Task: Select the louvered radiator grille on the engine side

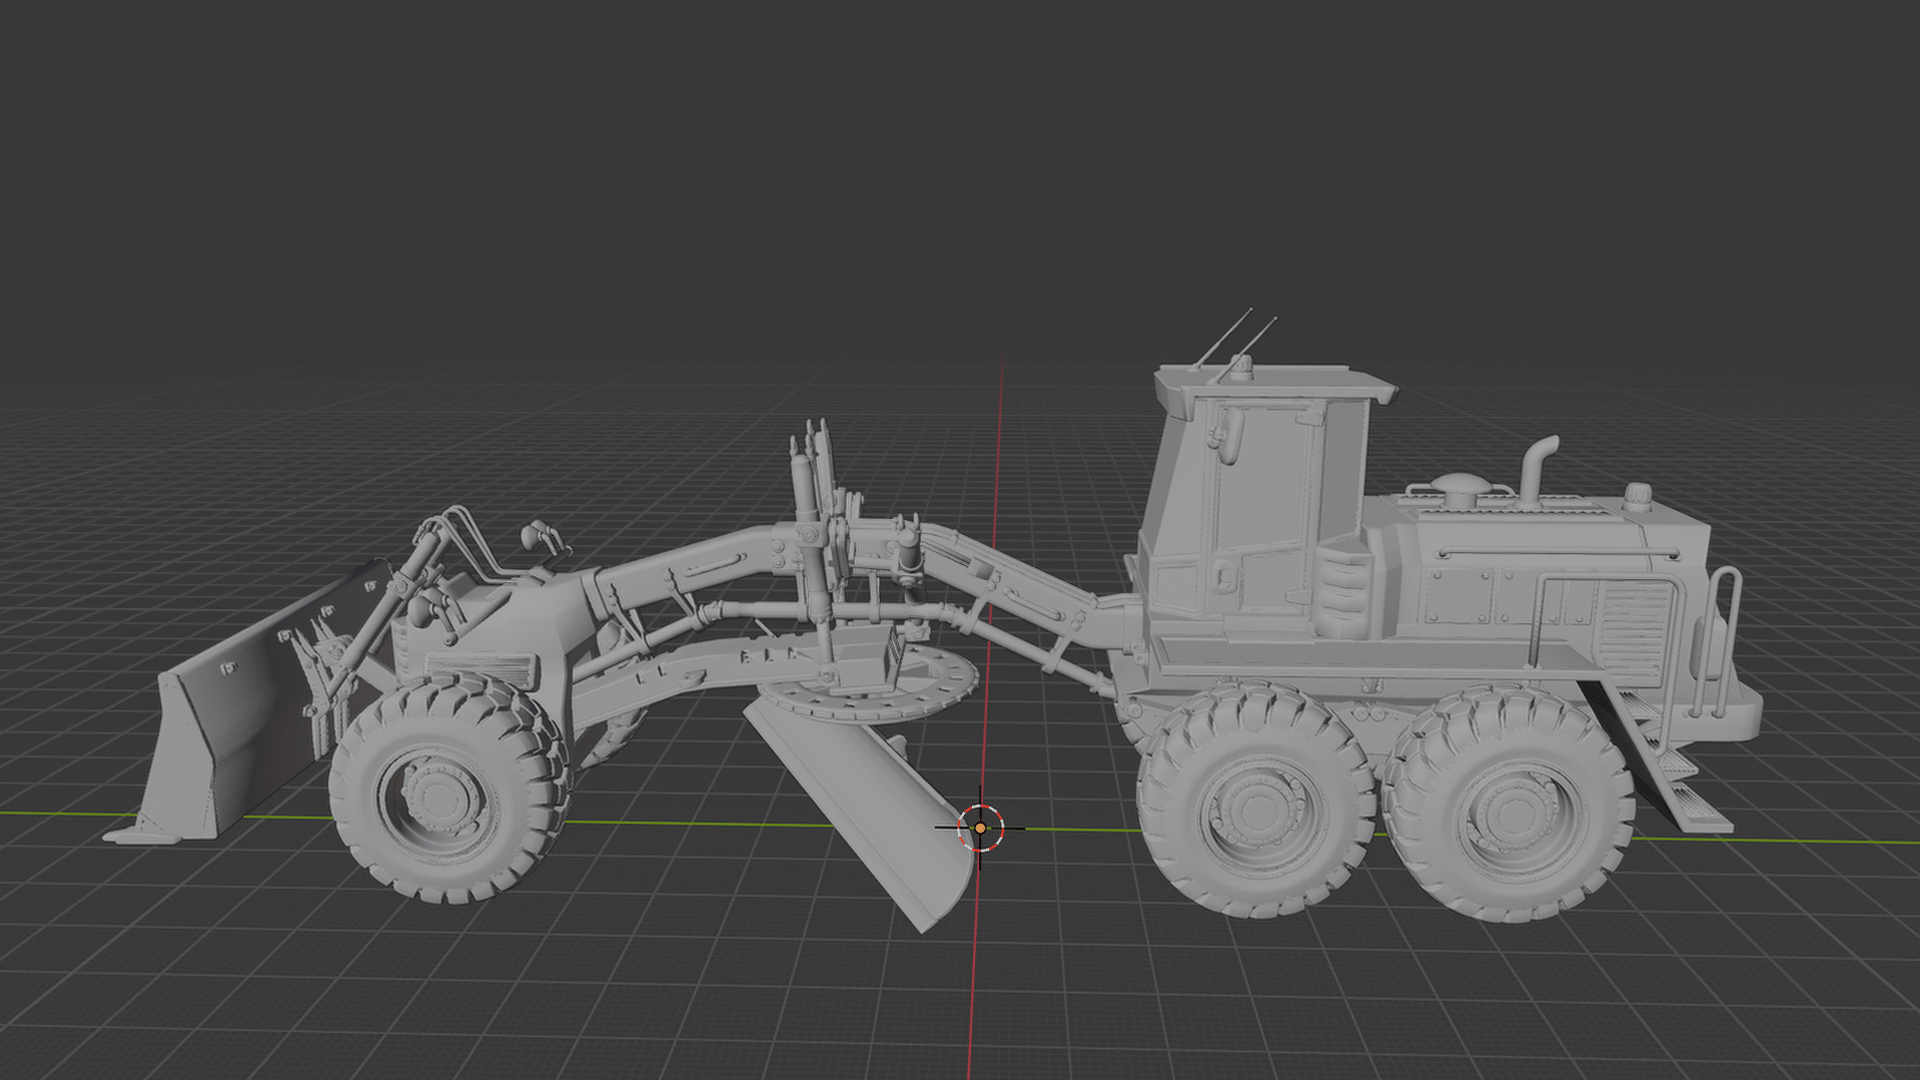Action: [x=1632, y=633]
